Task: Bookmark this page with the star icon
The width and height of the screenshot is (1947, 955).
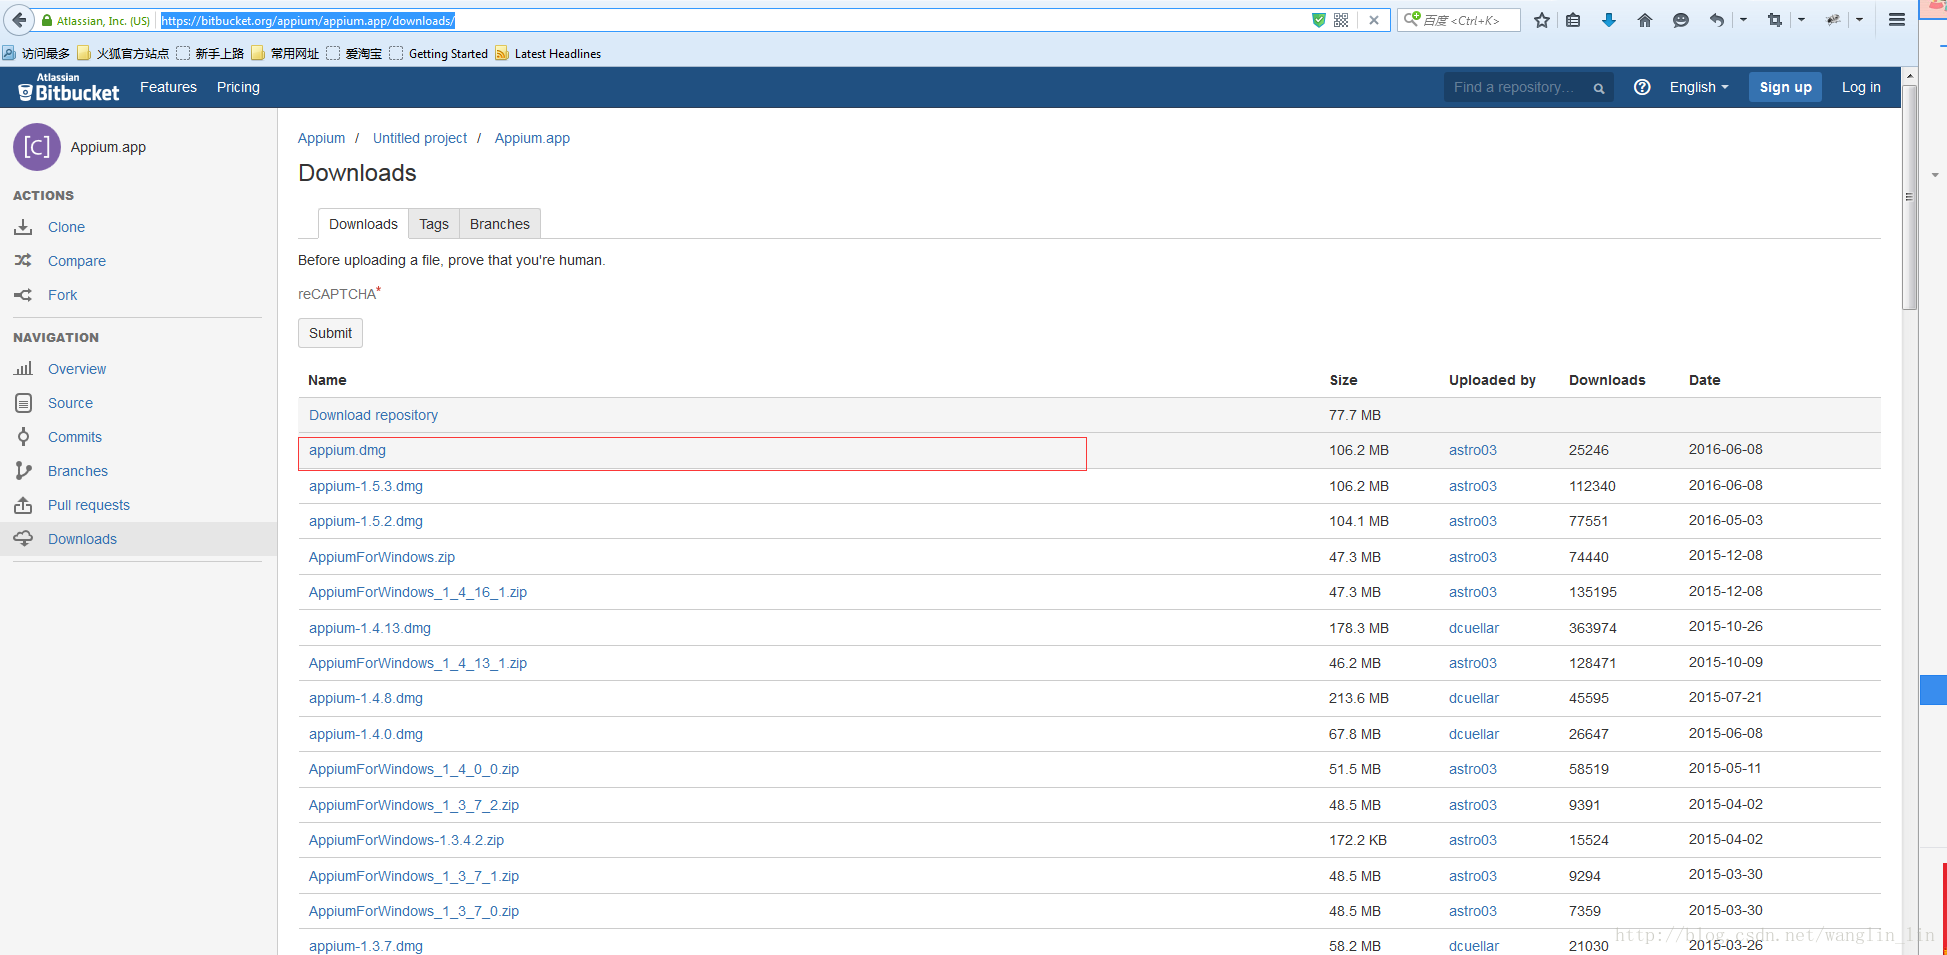Action: pos(1542,20)
